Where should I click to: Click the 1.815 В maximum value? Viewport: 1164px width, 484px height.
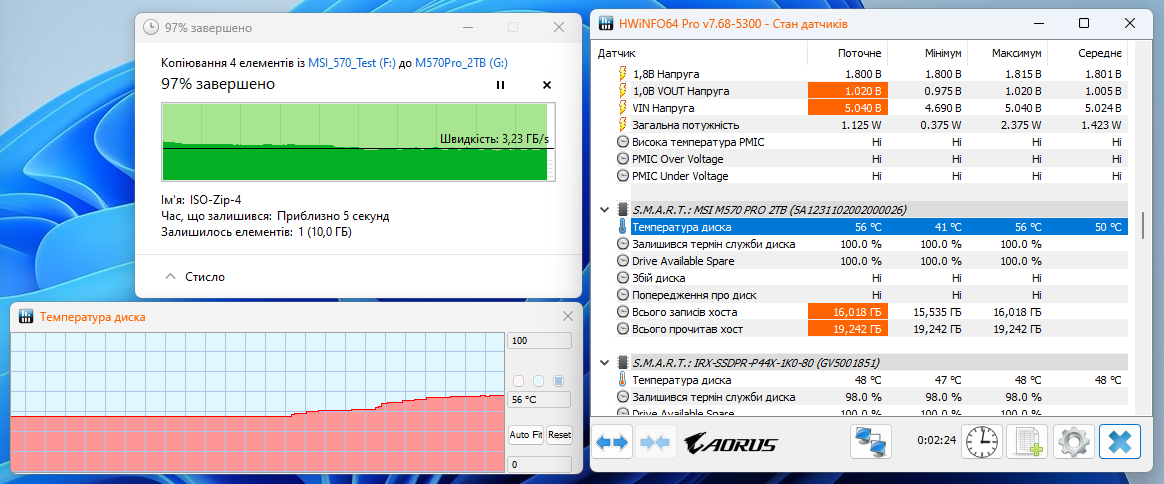coord(1021,74)
